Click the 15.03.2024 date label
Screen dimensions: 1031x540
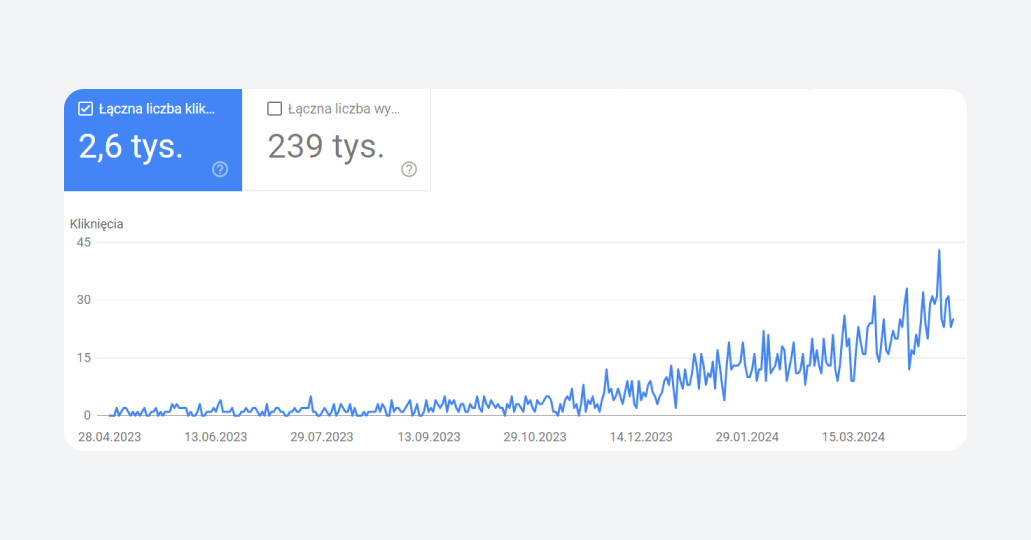tap(853, 437)
